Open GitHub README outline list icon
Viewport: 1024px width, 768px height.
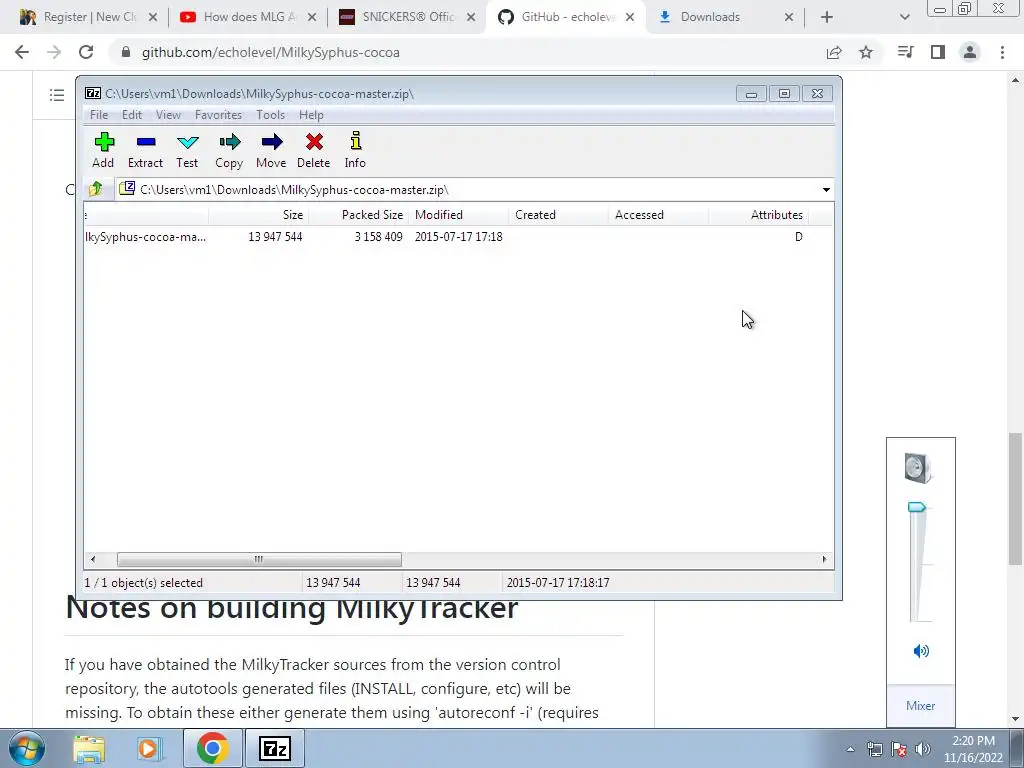(x=57, y=95)
